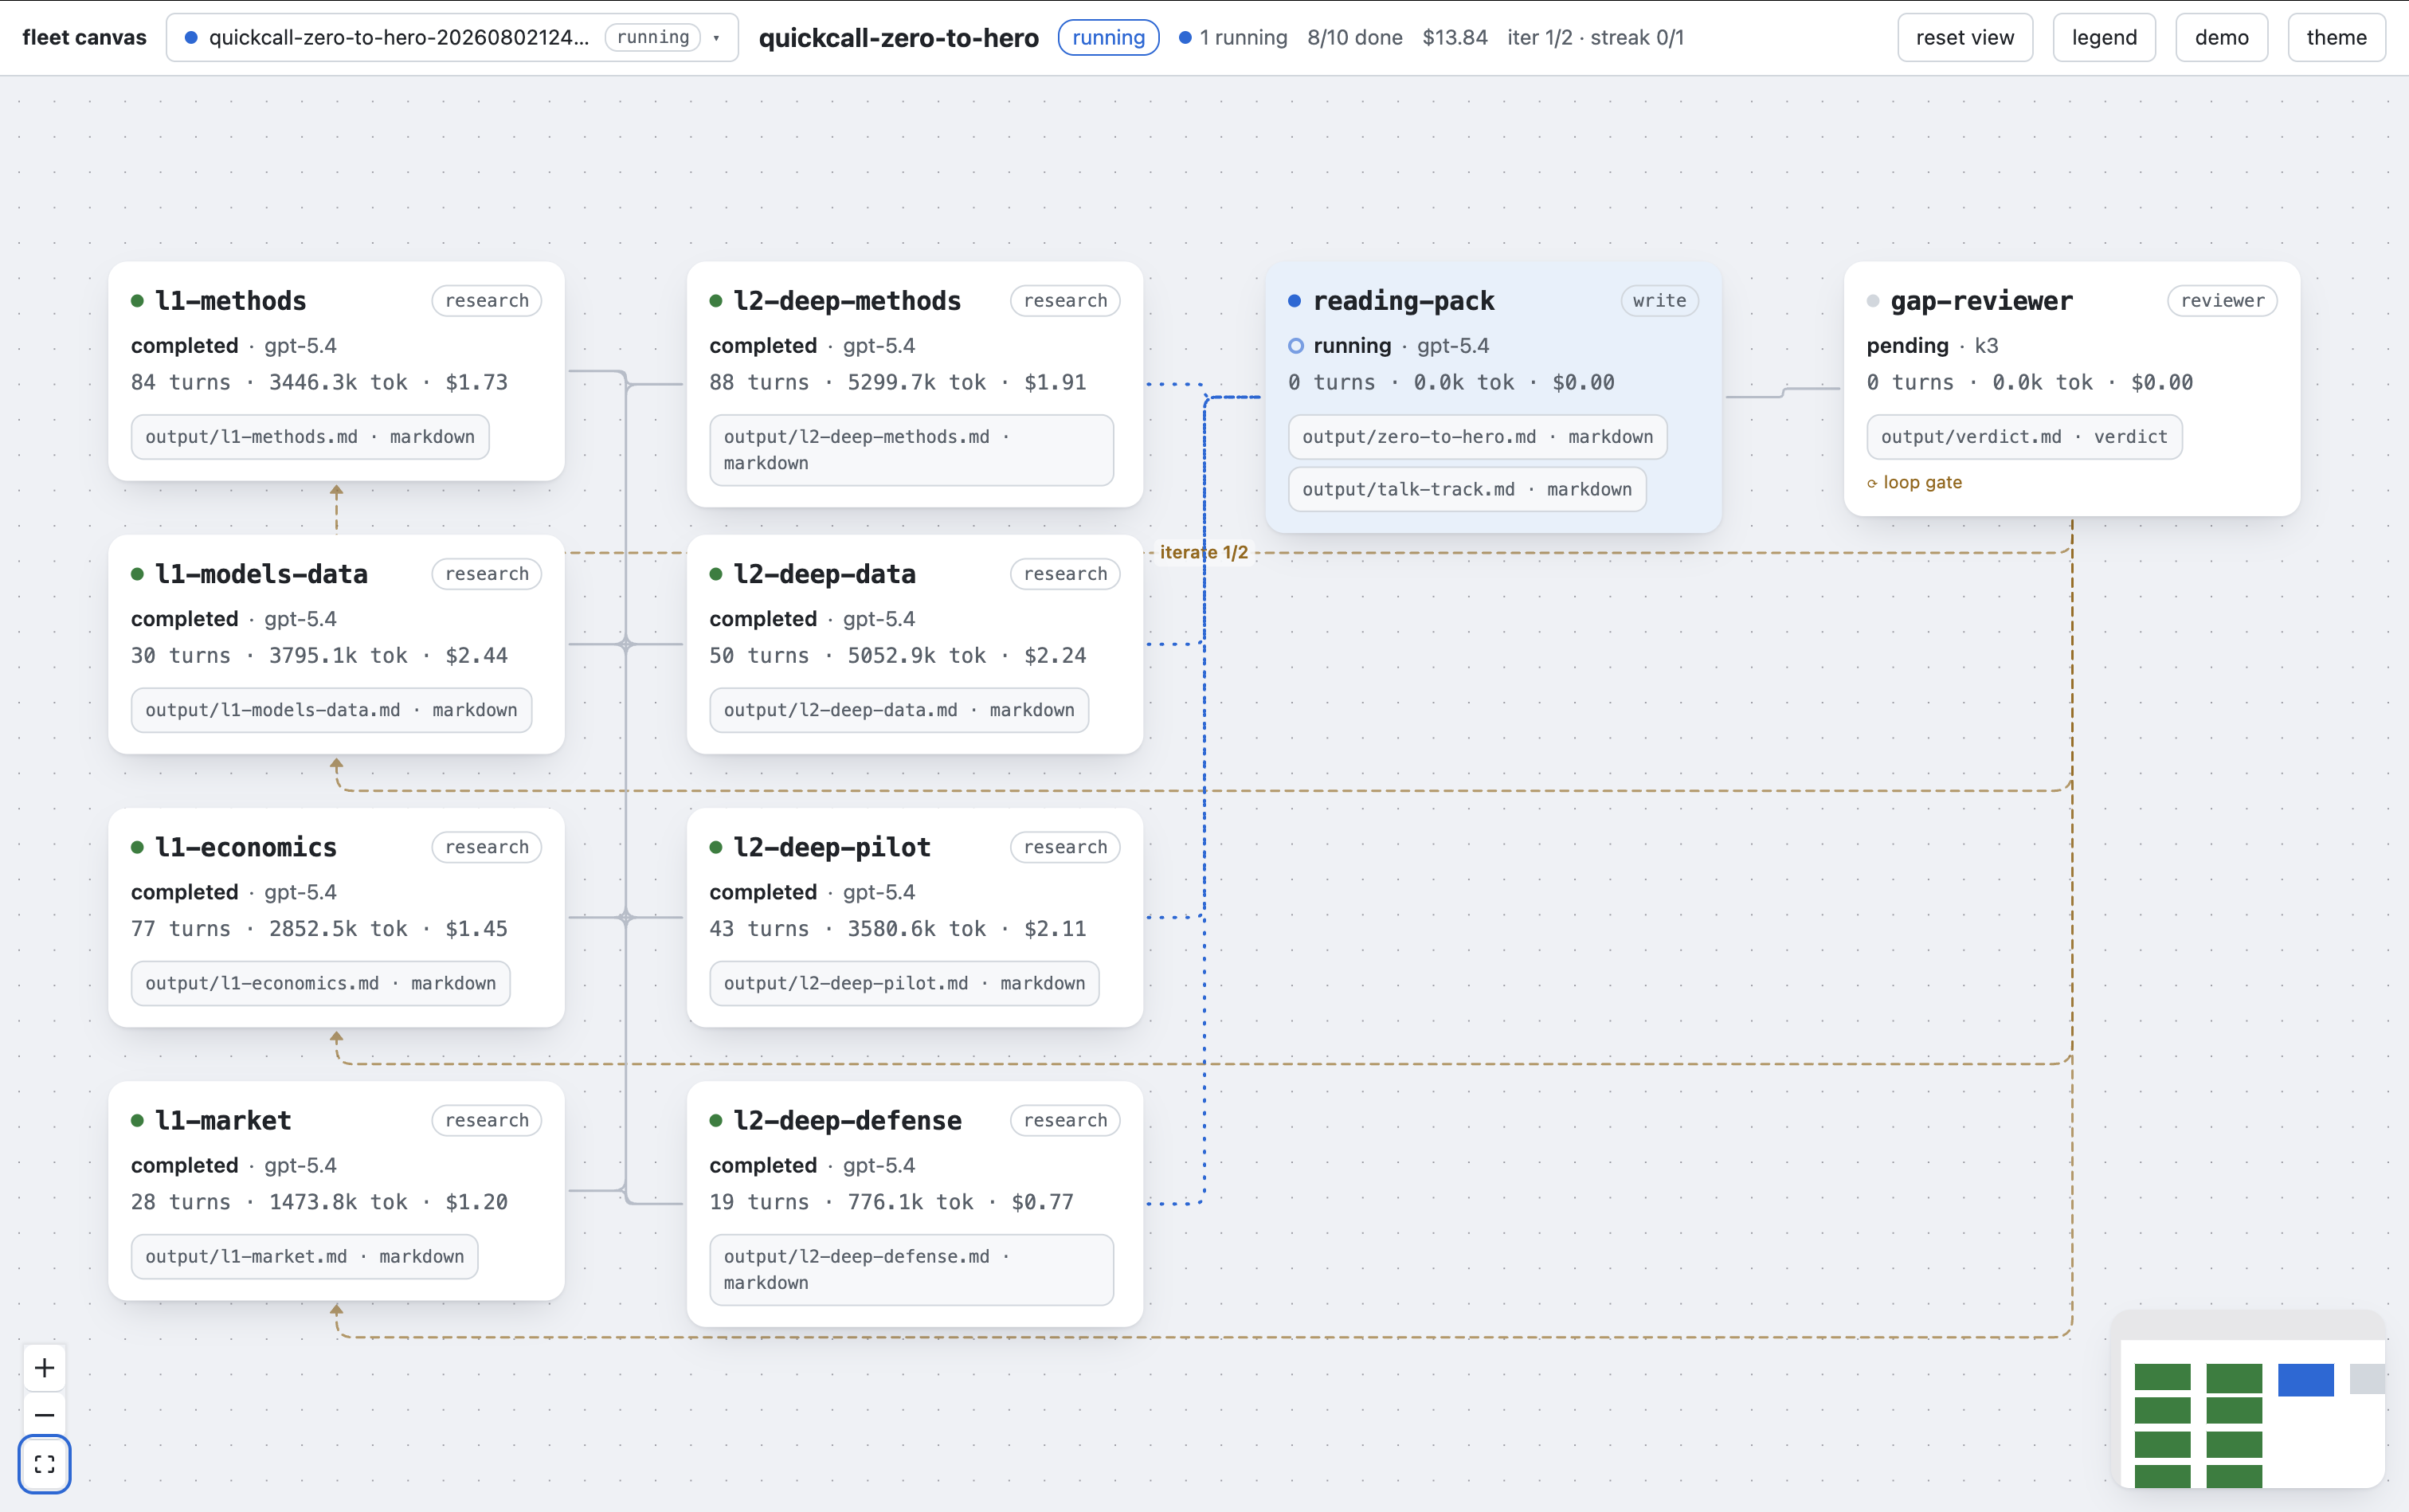Select the l1-methods node title
The image size is (2409, 1512).
pyautogui.click(x=231, y=301)
